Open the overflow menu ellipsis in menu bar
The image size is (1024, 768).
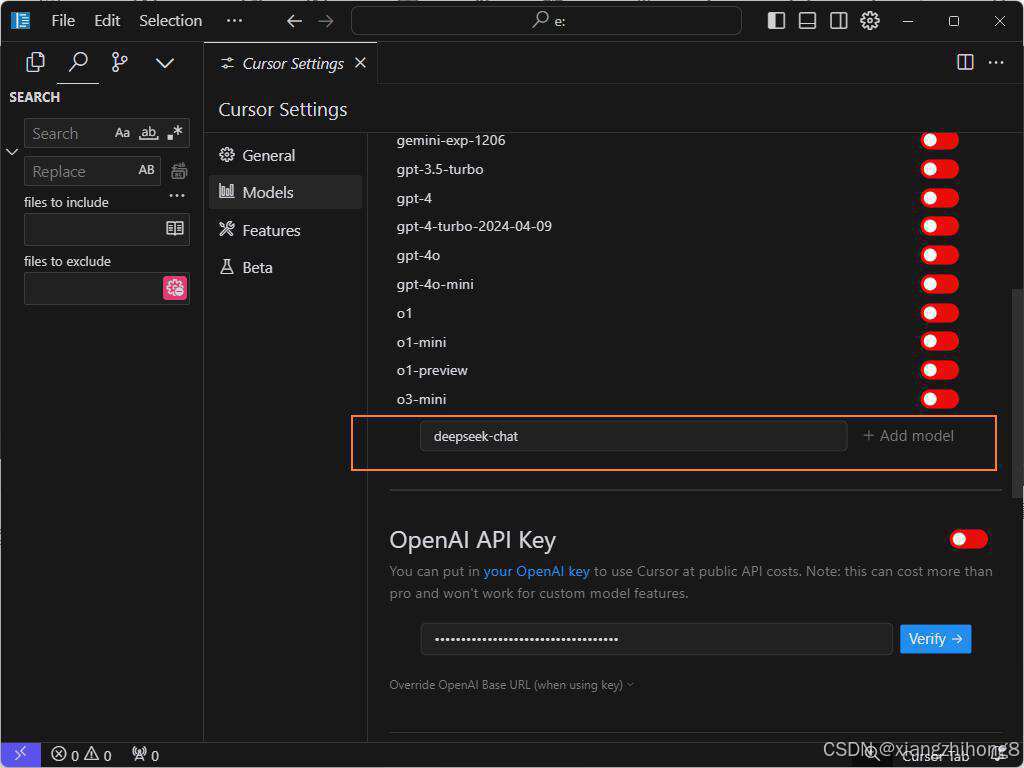point(234,21)
